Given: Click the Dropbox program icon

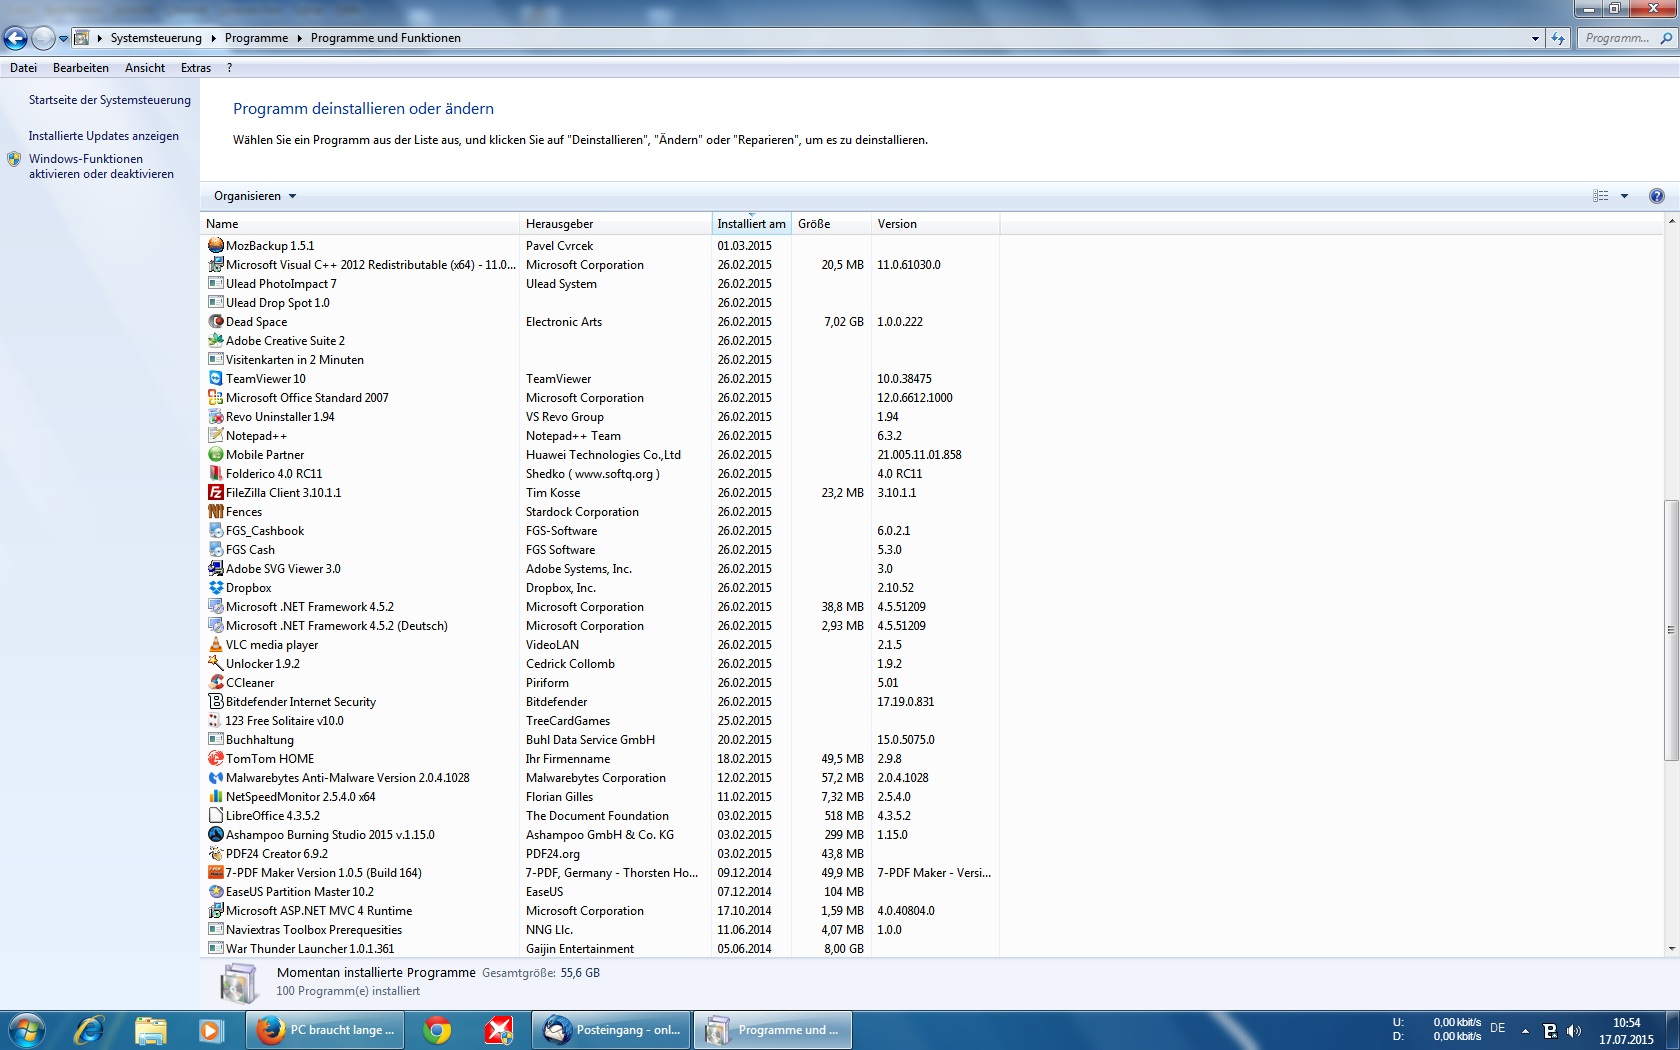Looking at the screenshot, I should click(215, 587).
